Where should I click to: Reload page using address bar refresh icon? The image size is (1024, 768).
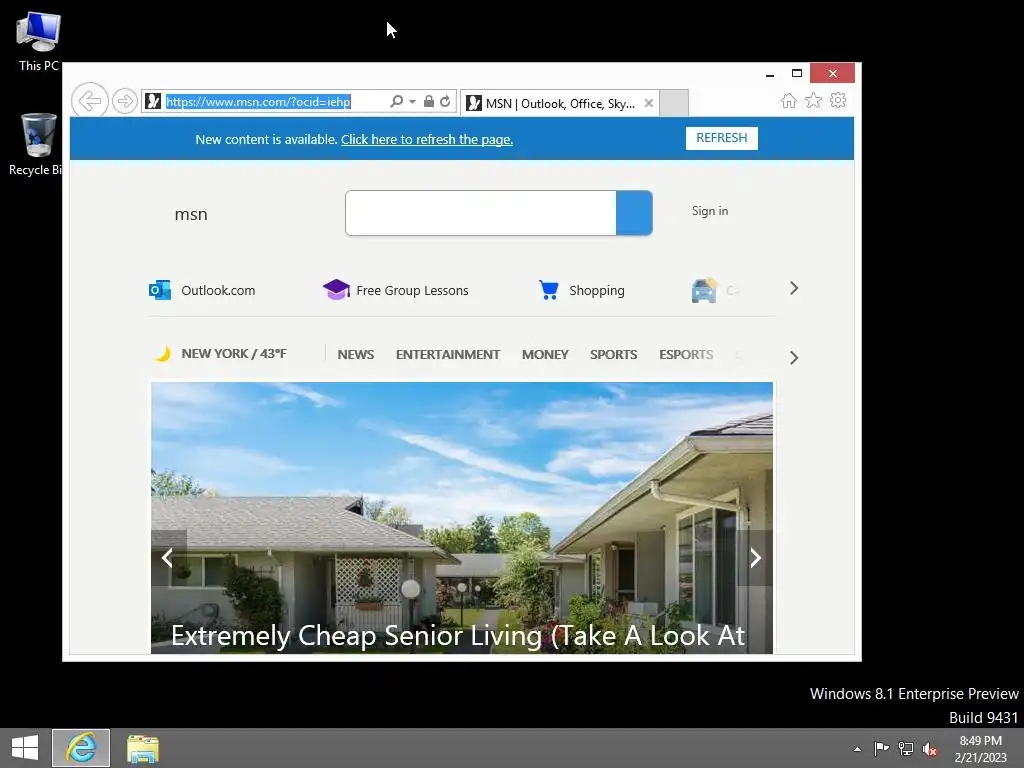click(445, 101)
